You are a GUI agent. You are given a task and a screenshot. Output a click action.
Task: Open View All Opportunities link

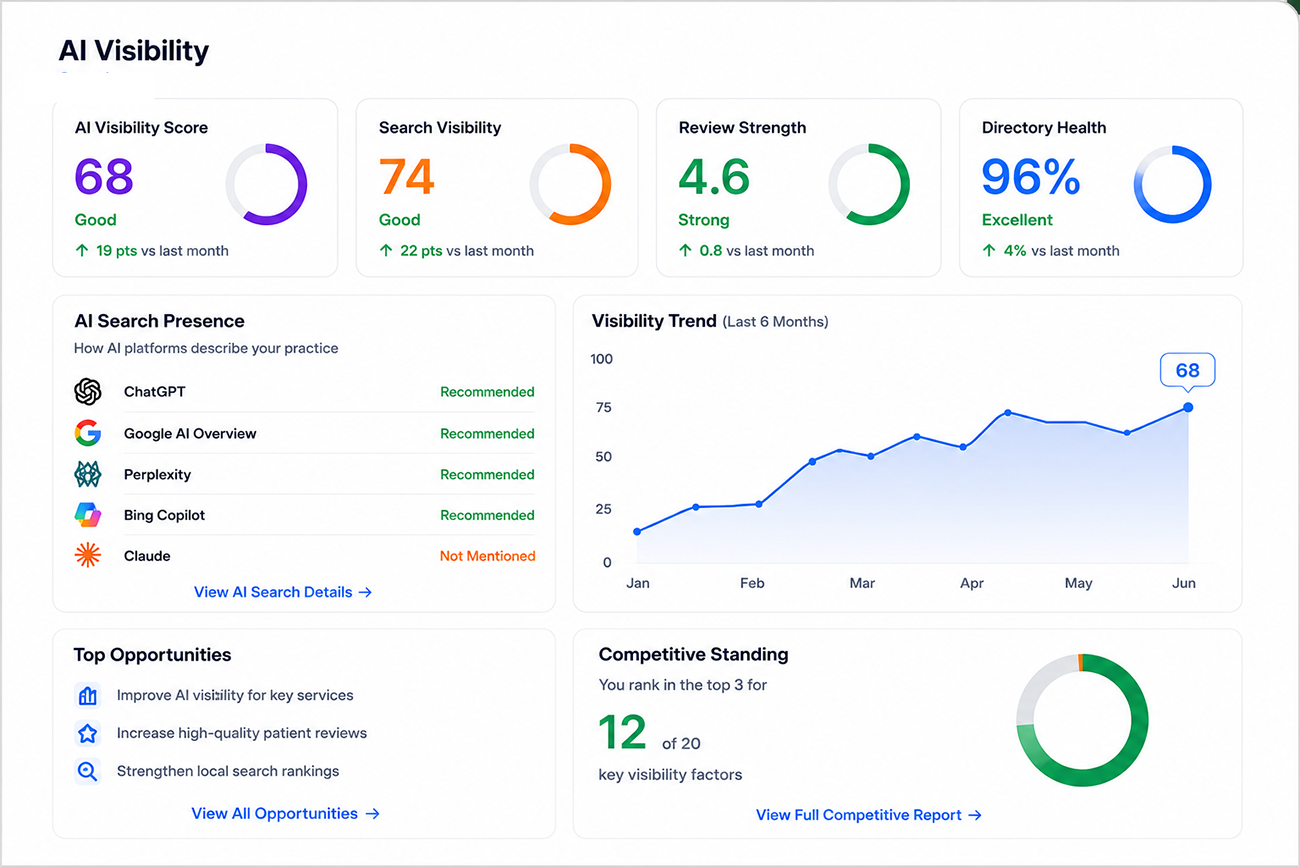coord(286,814)
